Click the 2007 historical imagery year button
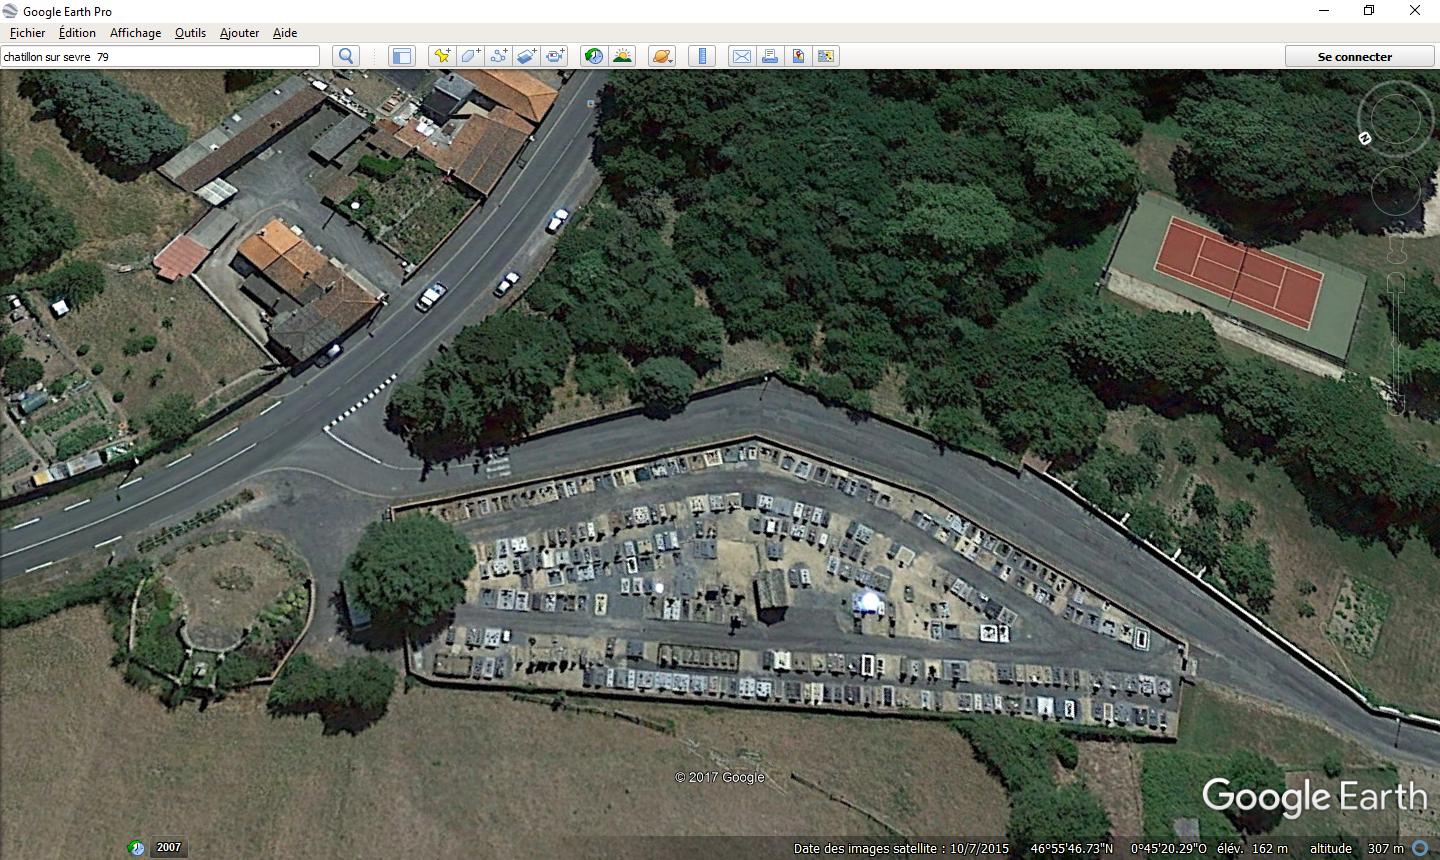The width and height of the screenshot is (1440, 860). tap(169, 847)
